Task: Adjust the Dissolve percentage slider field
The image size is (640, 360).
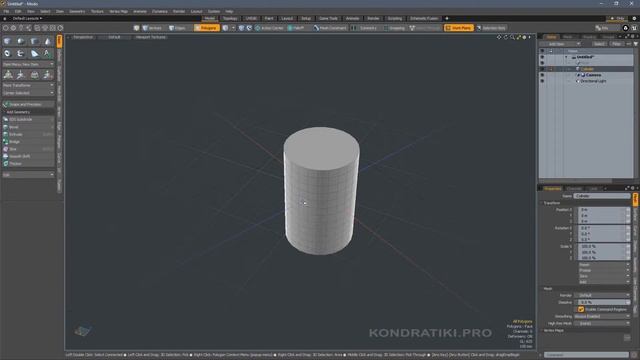Action: [602, 302]
